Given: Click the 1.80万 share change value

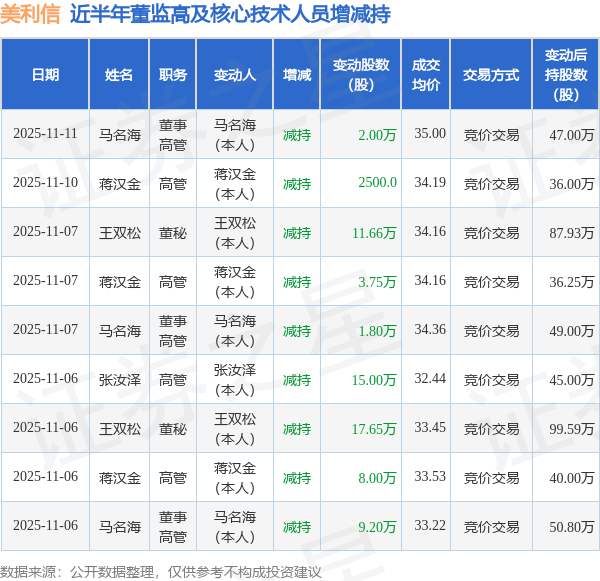Looking at the screenshot, I should pyautogui.click(x=377, y=331).
